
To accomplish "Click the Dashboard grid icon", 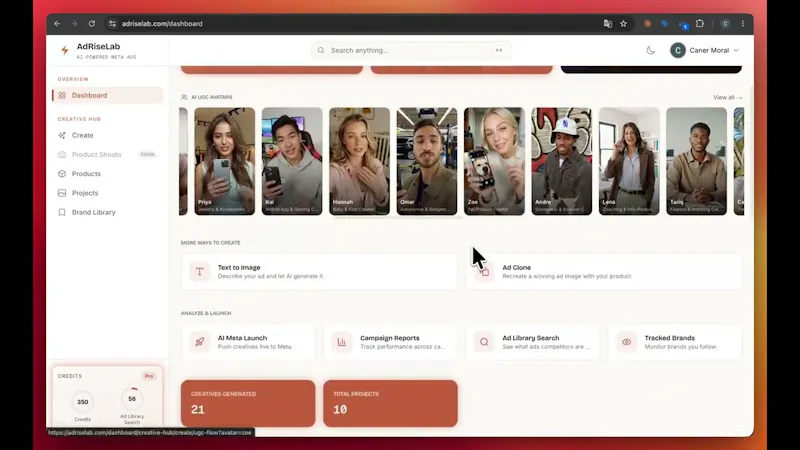I will 62,95.
